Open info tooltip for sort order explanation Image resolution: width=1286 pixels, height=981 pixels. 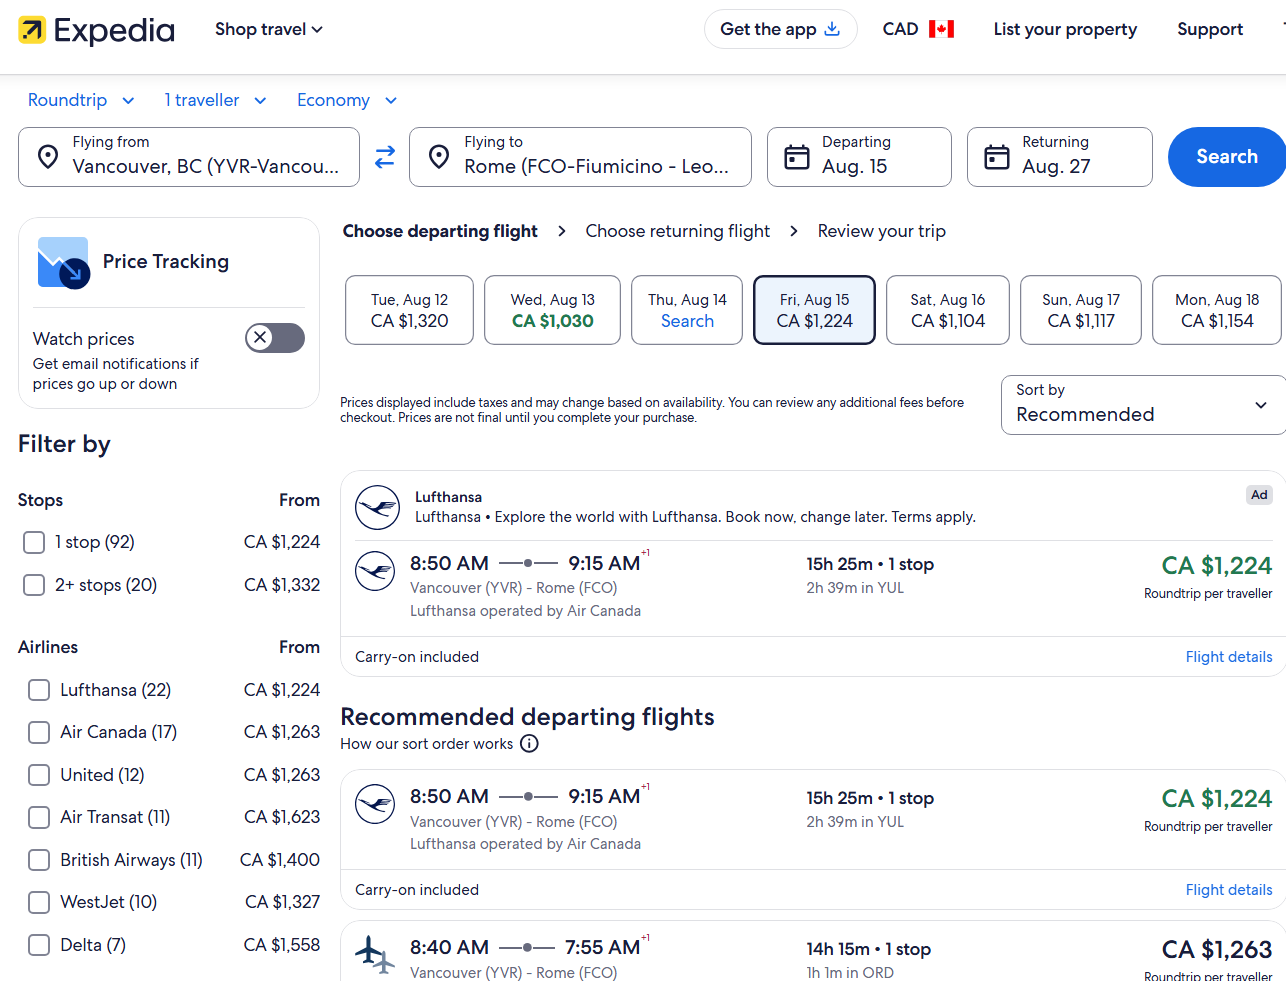[528, 743]
